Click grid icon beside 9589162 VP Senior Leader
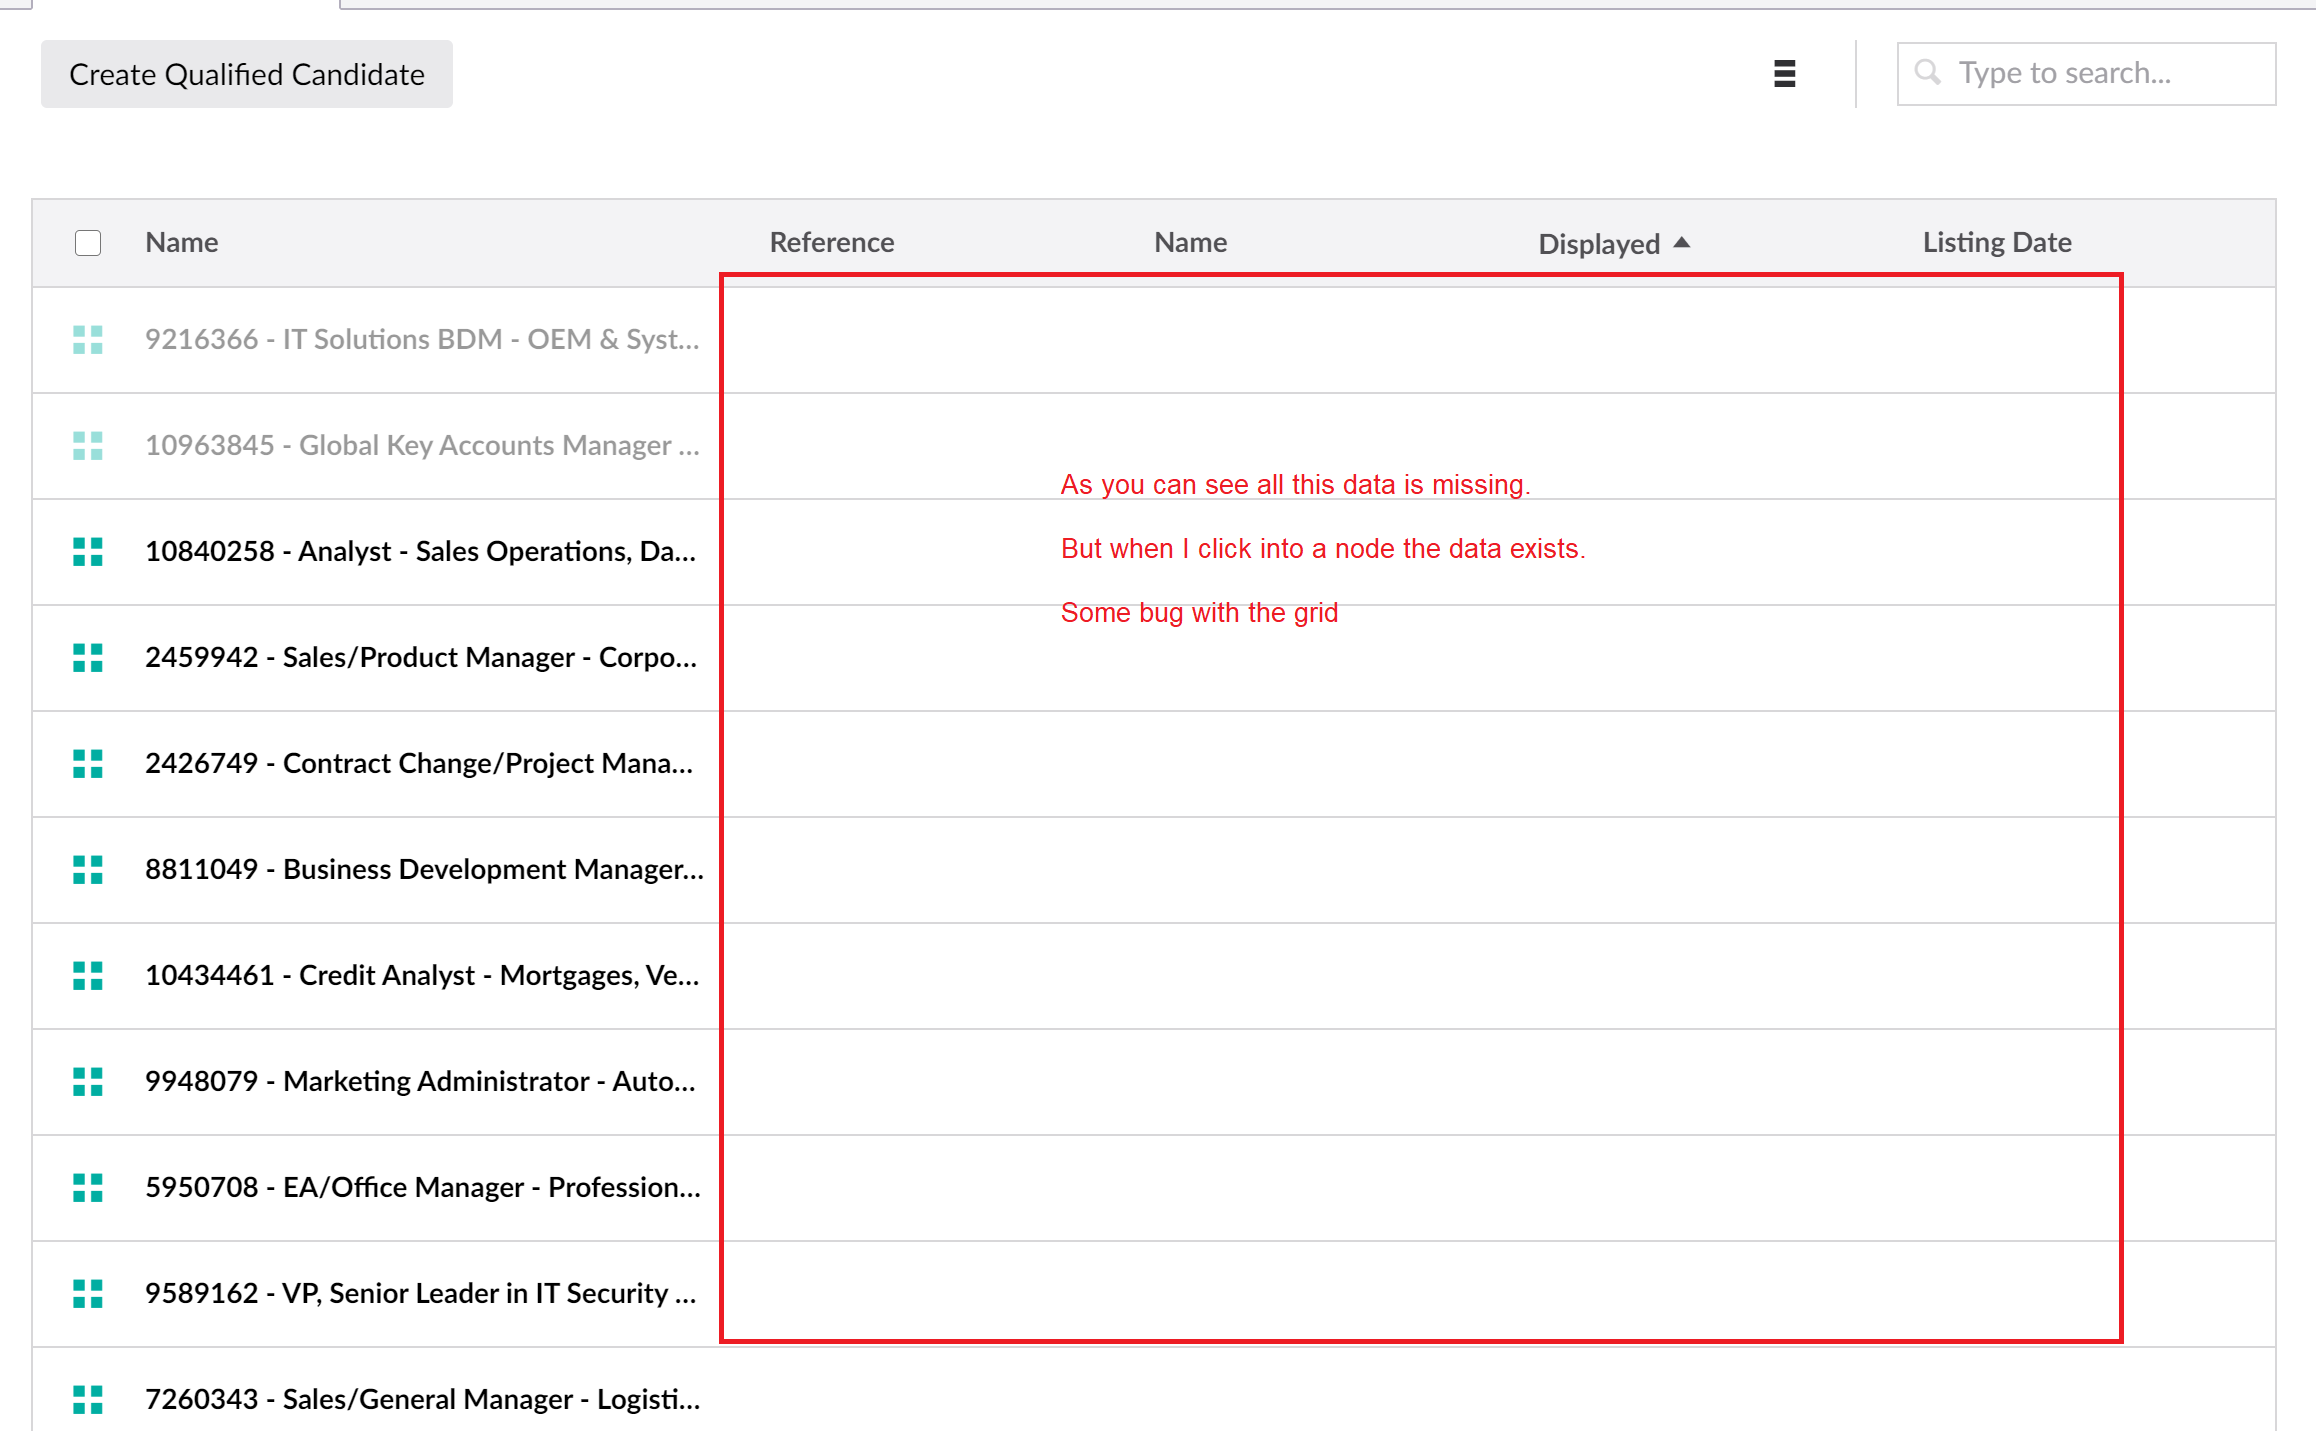This screenshot has height=1431, width=2316. coord(88,1294)
